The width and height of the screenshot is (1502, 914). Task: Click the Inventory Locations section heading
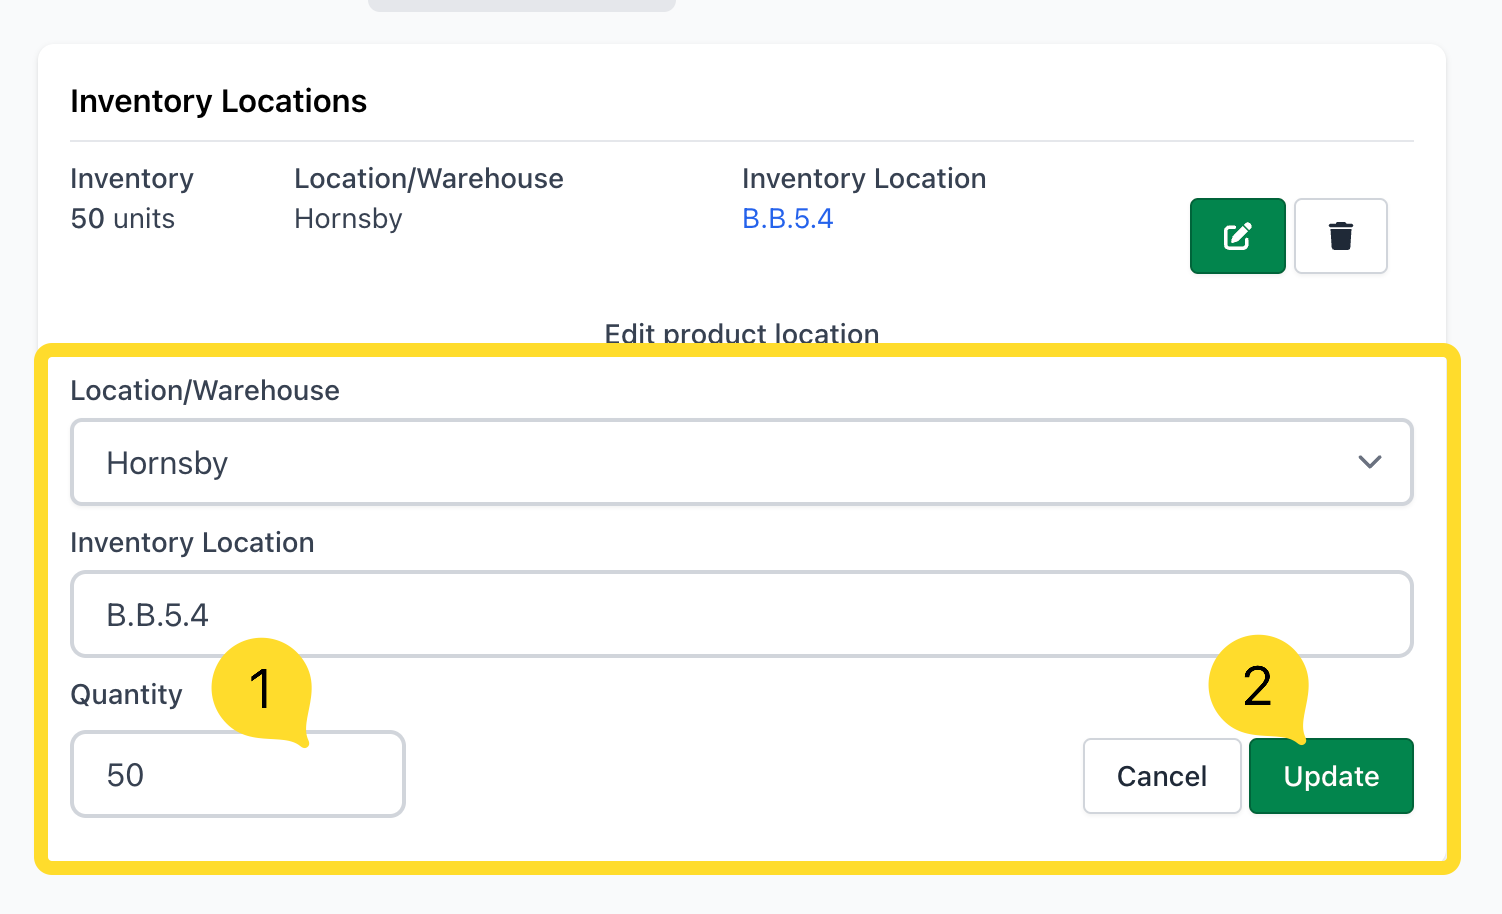pyautogui.click(x=218, y=101)
